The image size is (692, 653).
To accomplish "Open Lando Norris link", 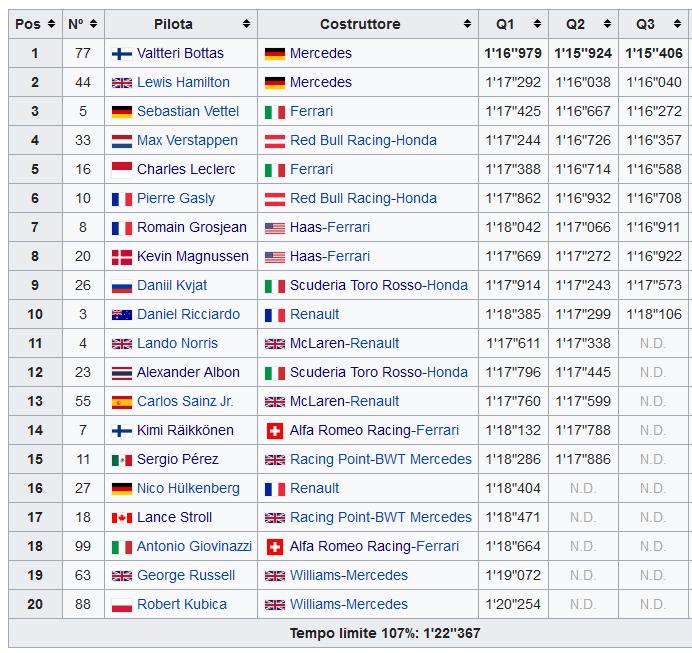I will 177,344.
